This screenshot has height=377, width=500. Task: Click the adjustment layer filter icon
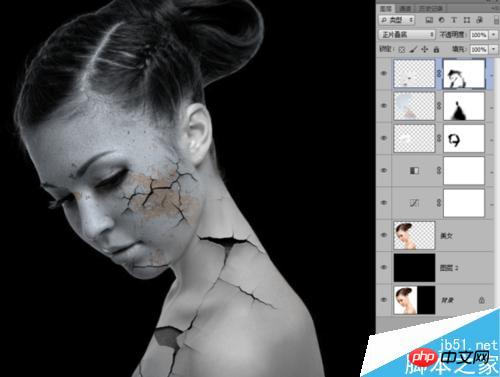pyautogui.click(x=442, y=20)
